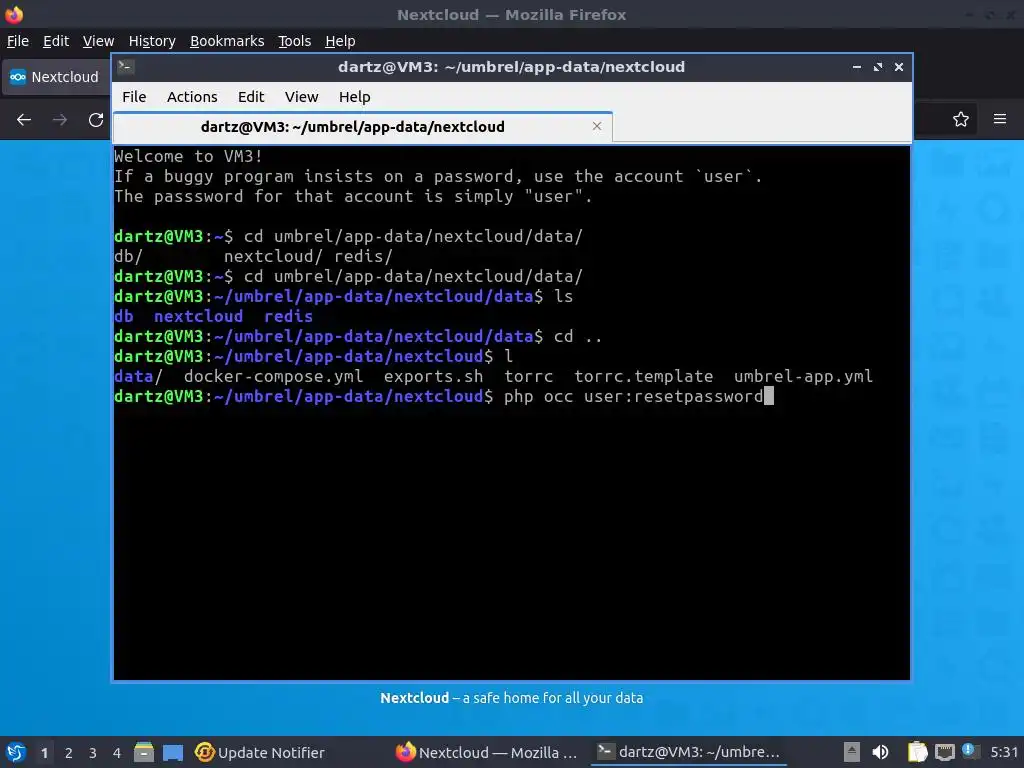Image resolution: width=1024 pixels, height=768 pixels.
Task: Open the Firefox hamburger application menu
Action: coord(999,119)
